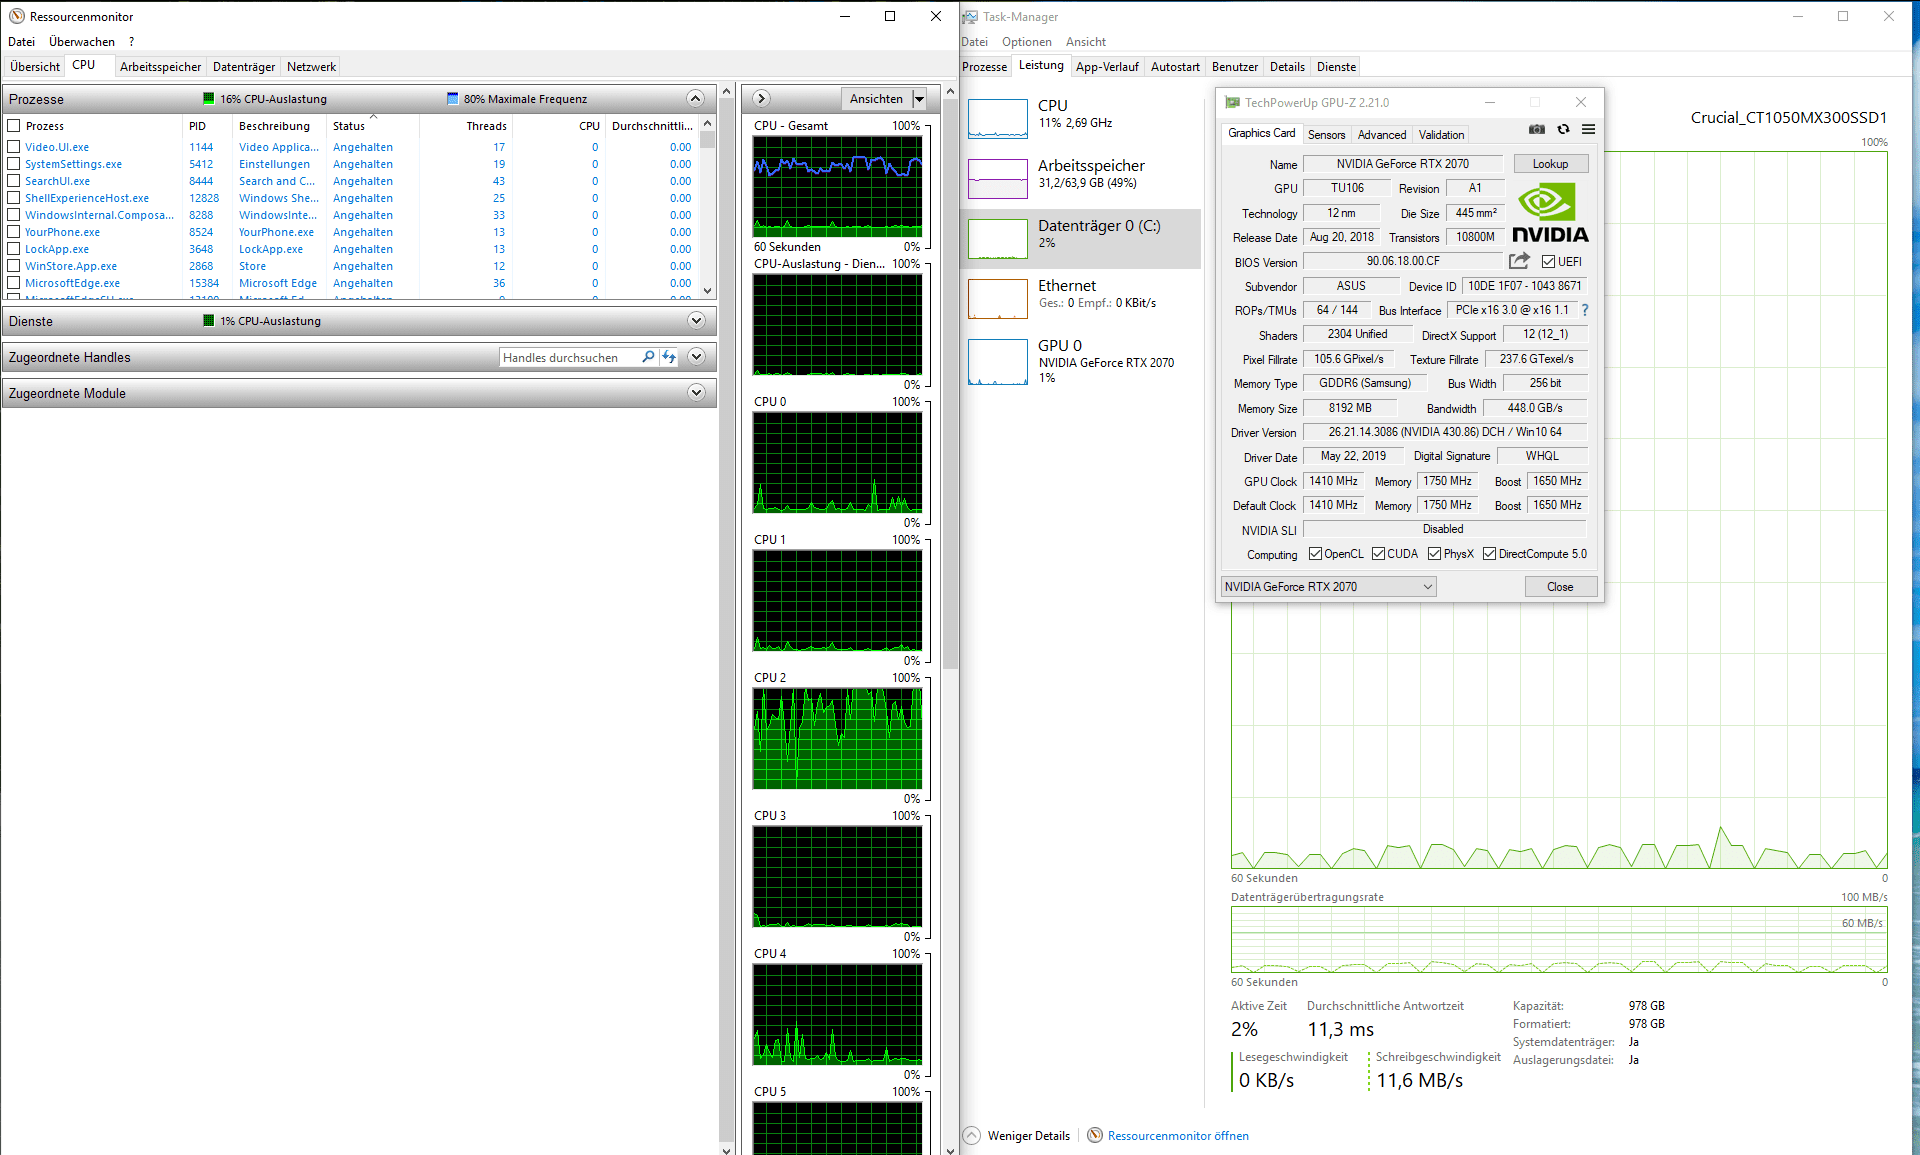Switch to Arbeitsspeicher tab in Ressourcenmonitor
This screenshot has width=1920, height=1155.
click(160, 67)
